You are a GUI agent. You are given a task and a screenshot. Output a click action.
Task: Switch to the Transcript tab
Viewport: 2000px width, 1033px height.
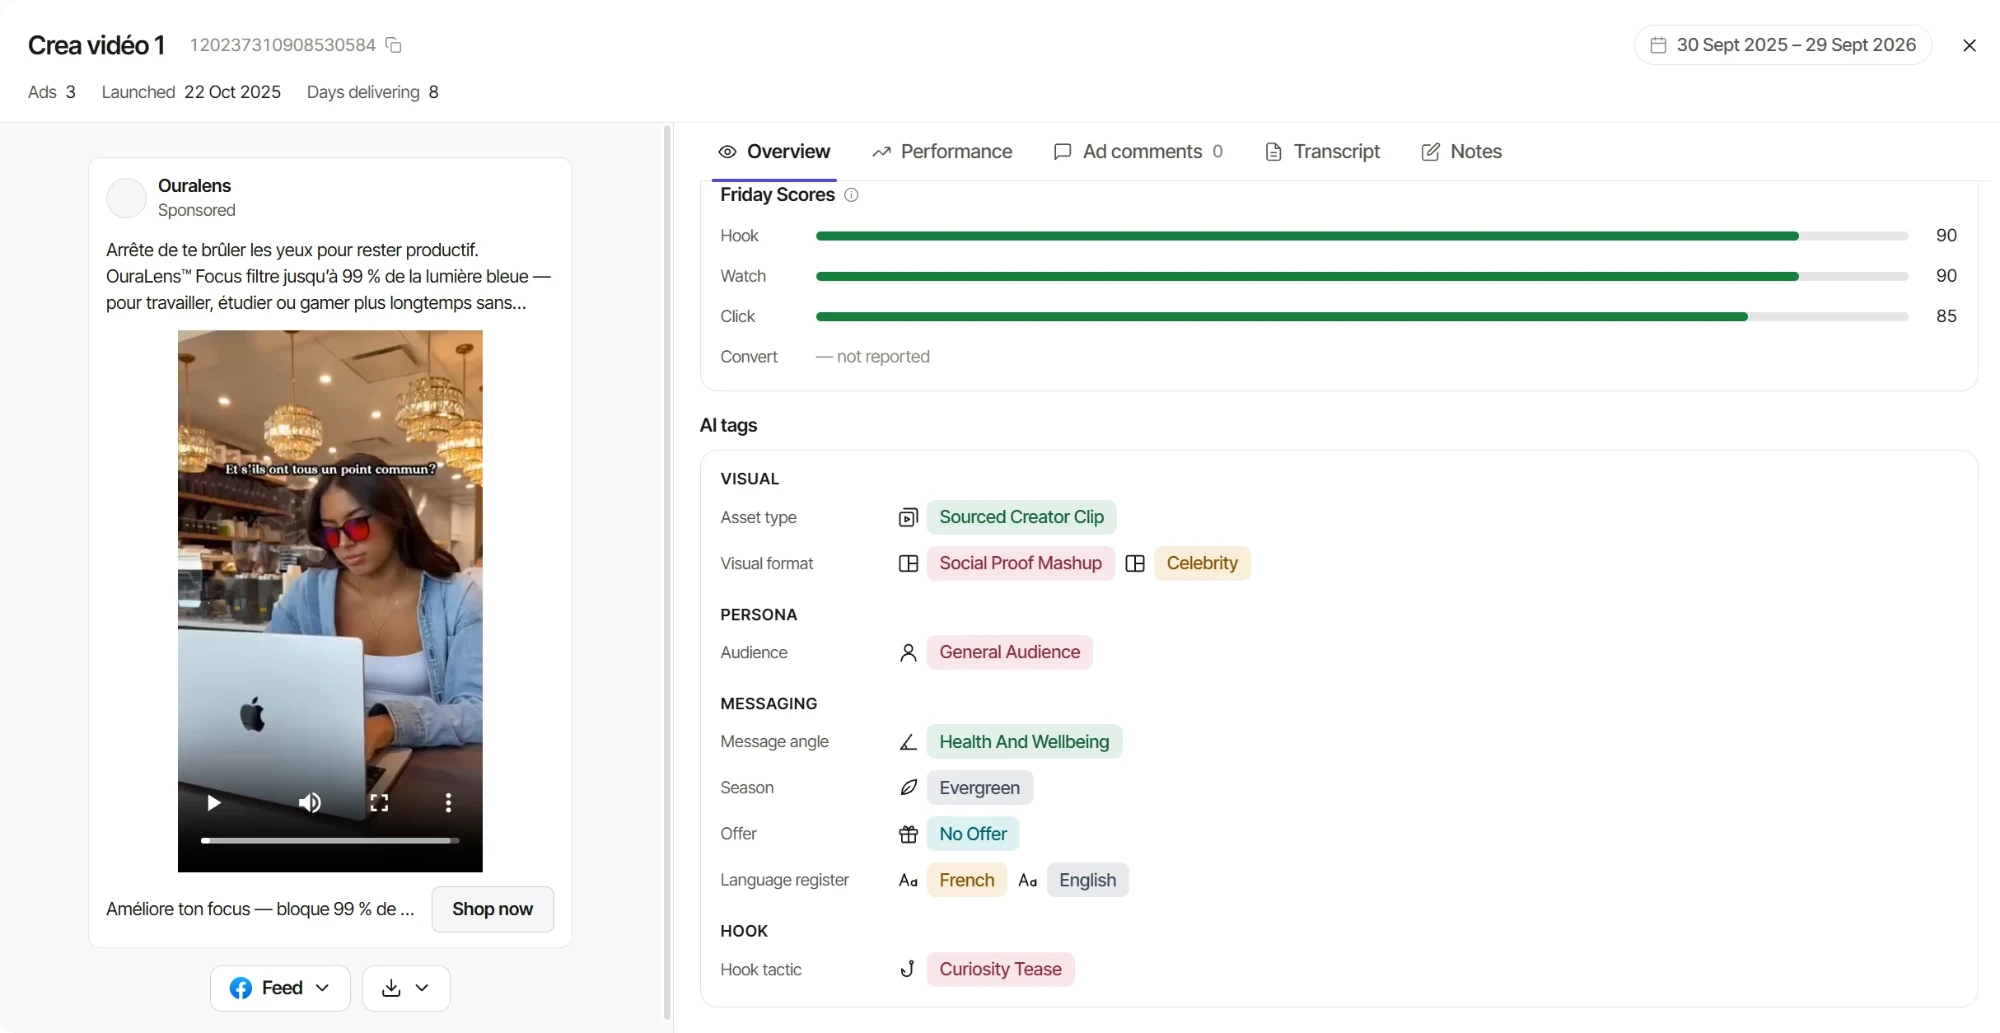[x=1322, y=151]
